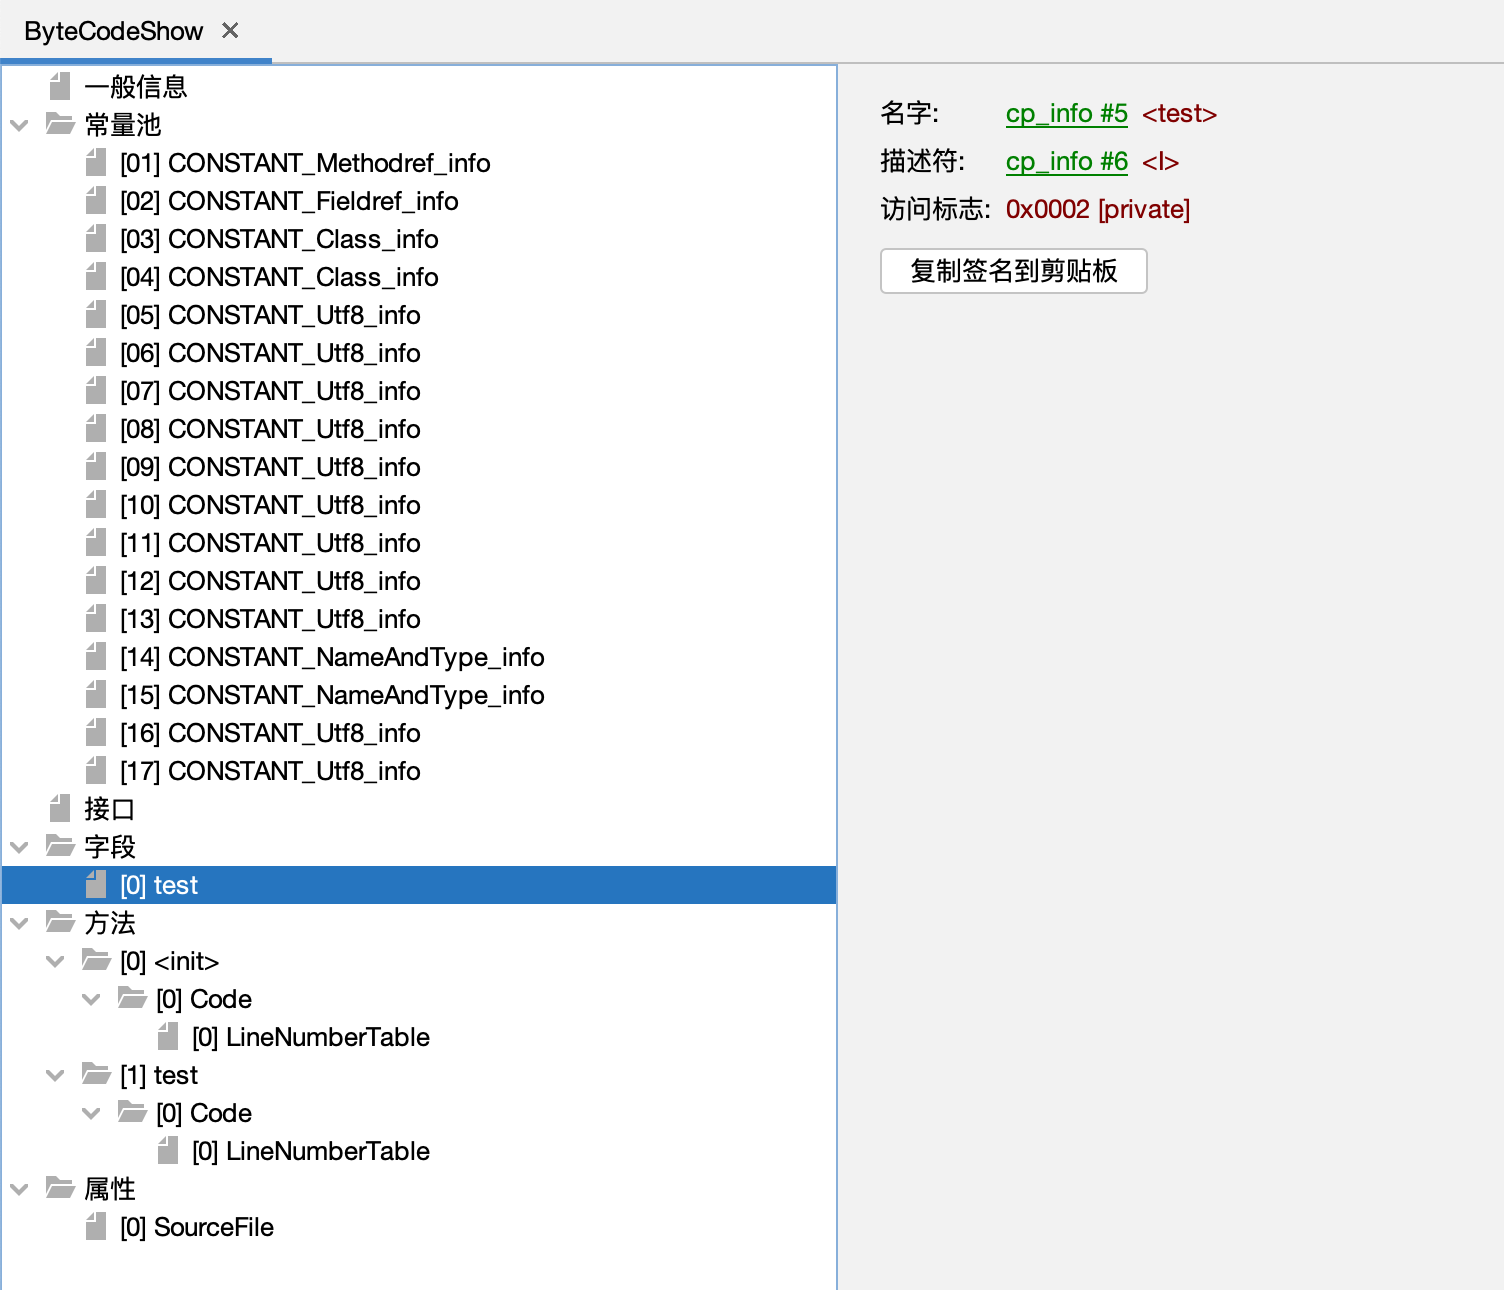This screenshot has height=1290, width=1504.
Task: Collapse the 字段 section chevron
Action: tap(19, 847)
